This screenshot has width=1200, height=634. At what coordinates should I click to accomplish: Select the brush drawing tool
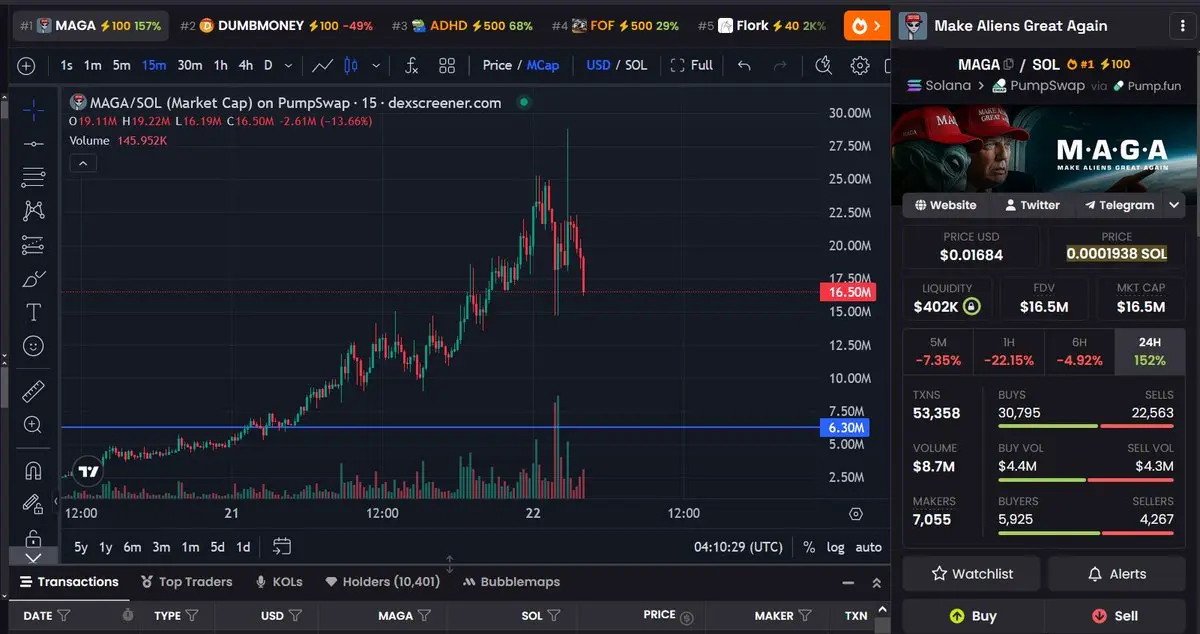coord(33,278)
